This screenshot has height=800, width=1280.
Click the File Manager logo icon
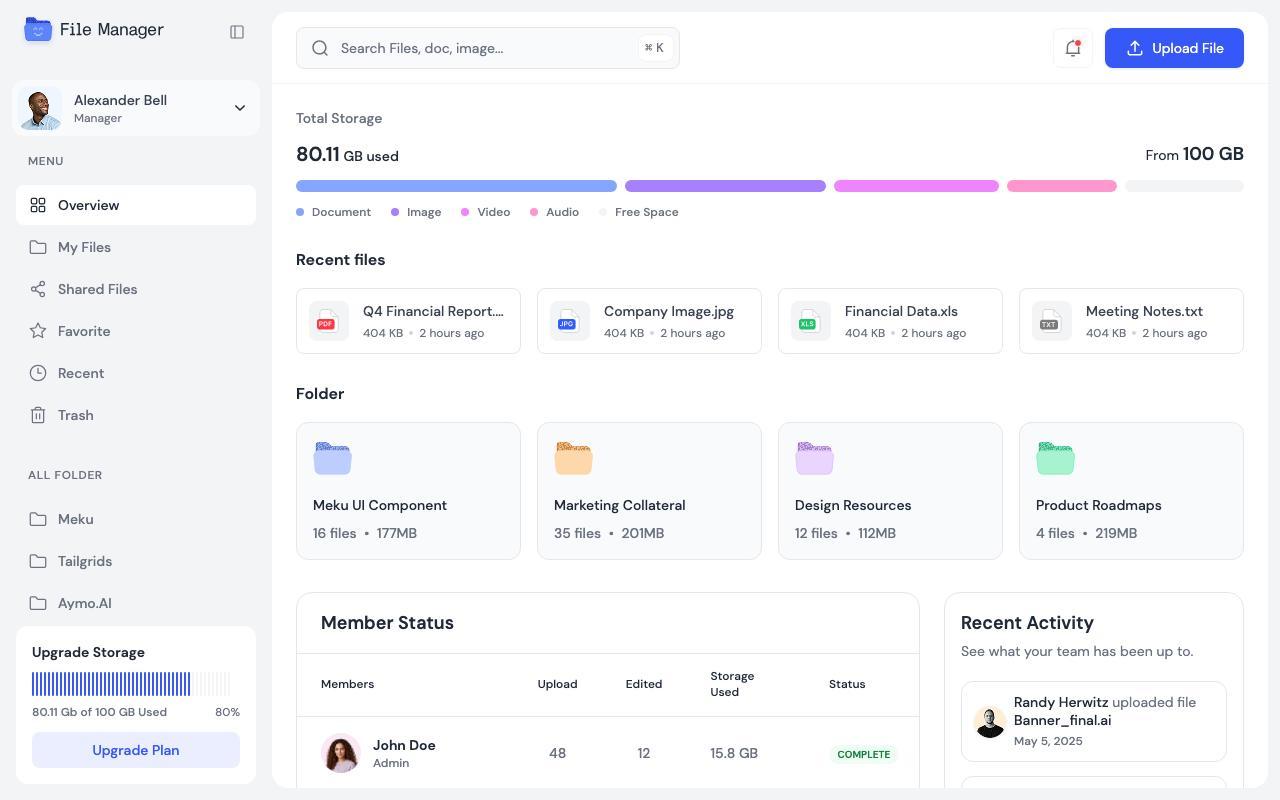38,30
